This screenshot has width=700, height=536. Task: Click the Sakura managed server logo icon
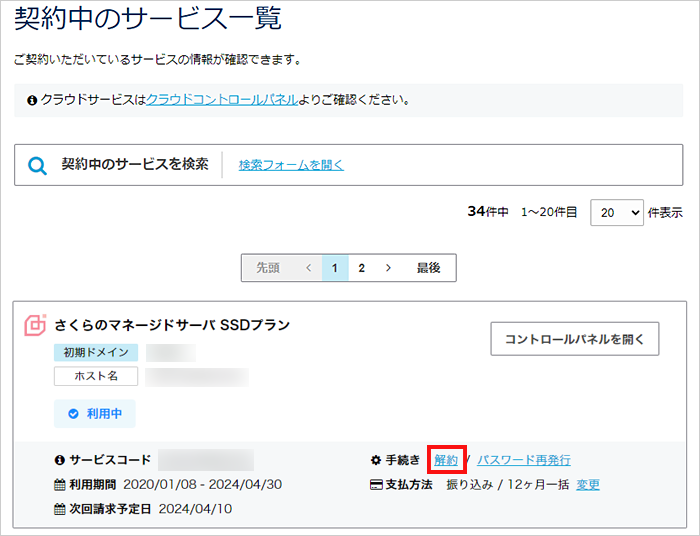tap(35, 325)
